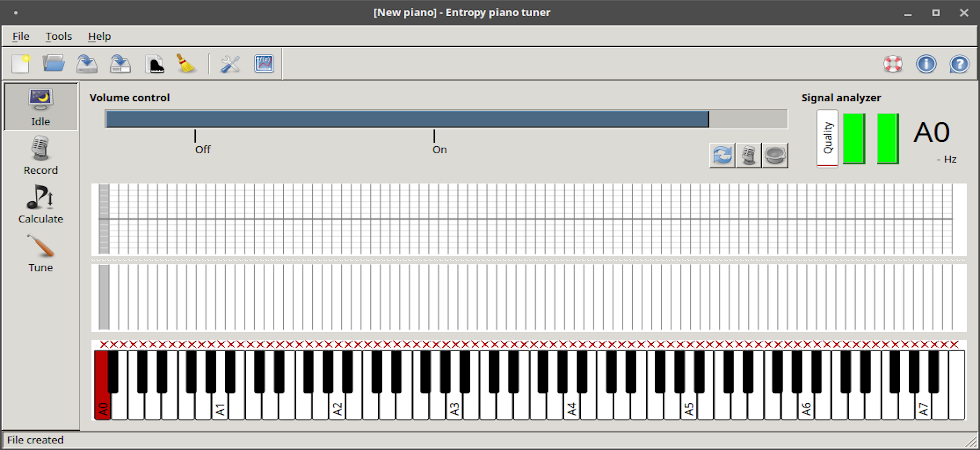Create a new piano file from toolbar

pyautogui.click(x=21, y=64)
